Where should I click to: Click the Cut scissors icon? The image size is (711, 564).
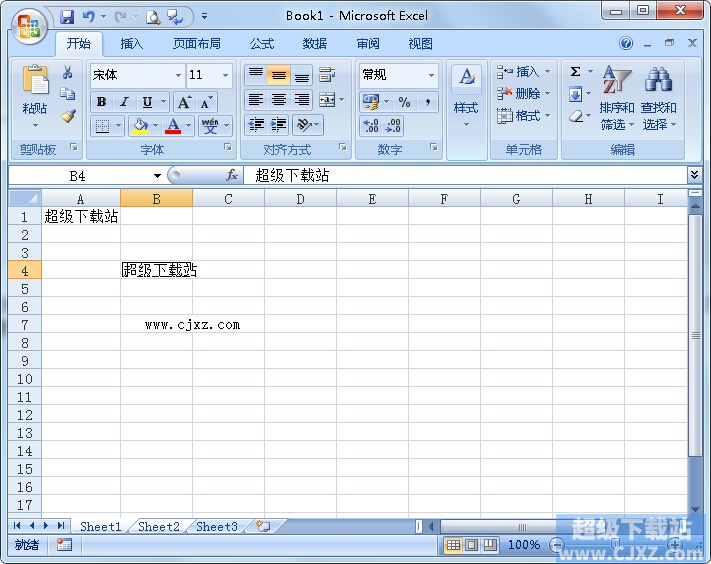click(68, 72)
